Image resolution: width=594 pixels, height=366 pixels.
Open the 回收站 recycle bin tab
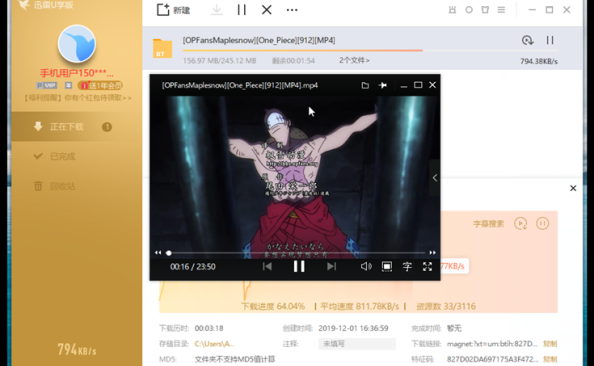[77, 186]
